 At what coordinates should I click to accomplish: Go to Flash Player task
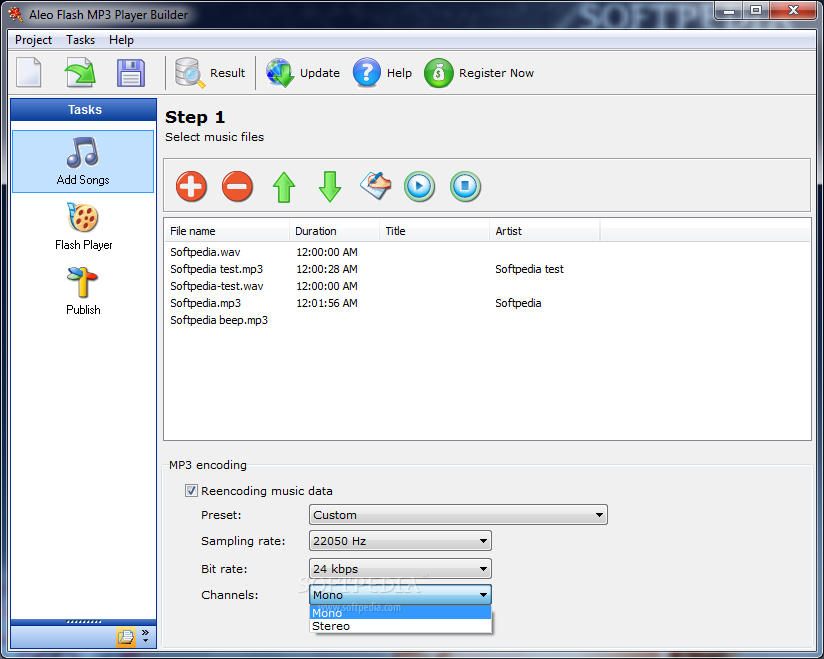click(x=83, y=226)
